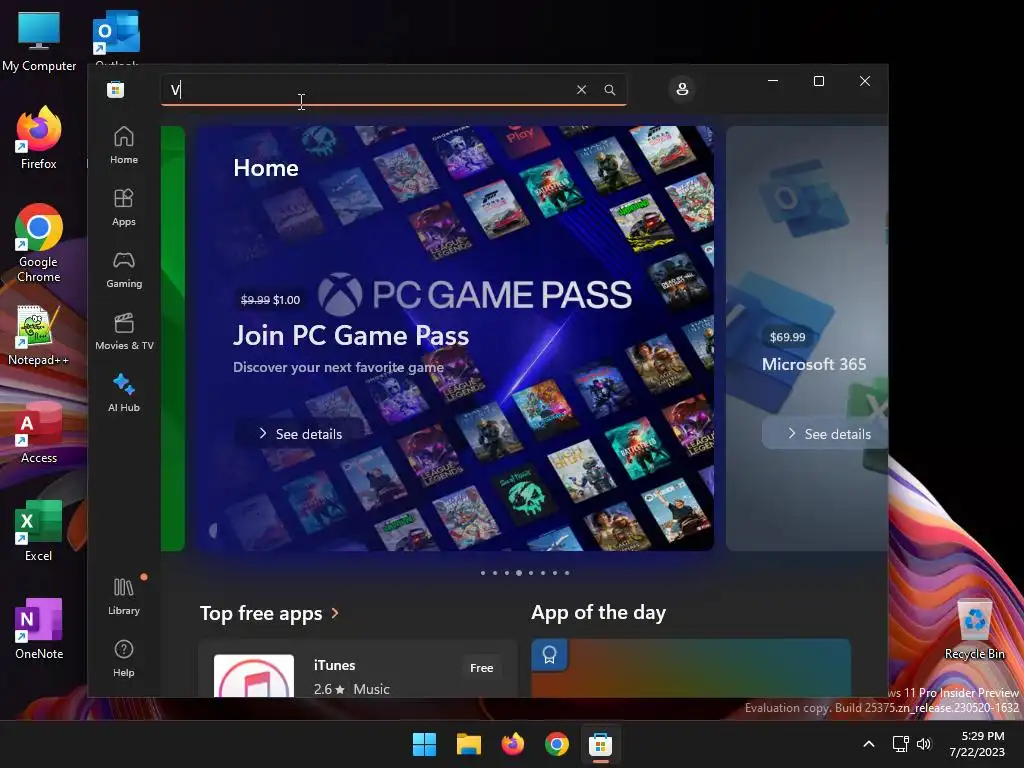
Task: Maximize the Microsoft Store window
Action: (819, 81)
